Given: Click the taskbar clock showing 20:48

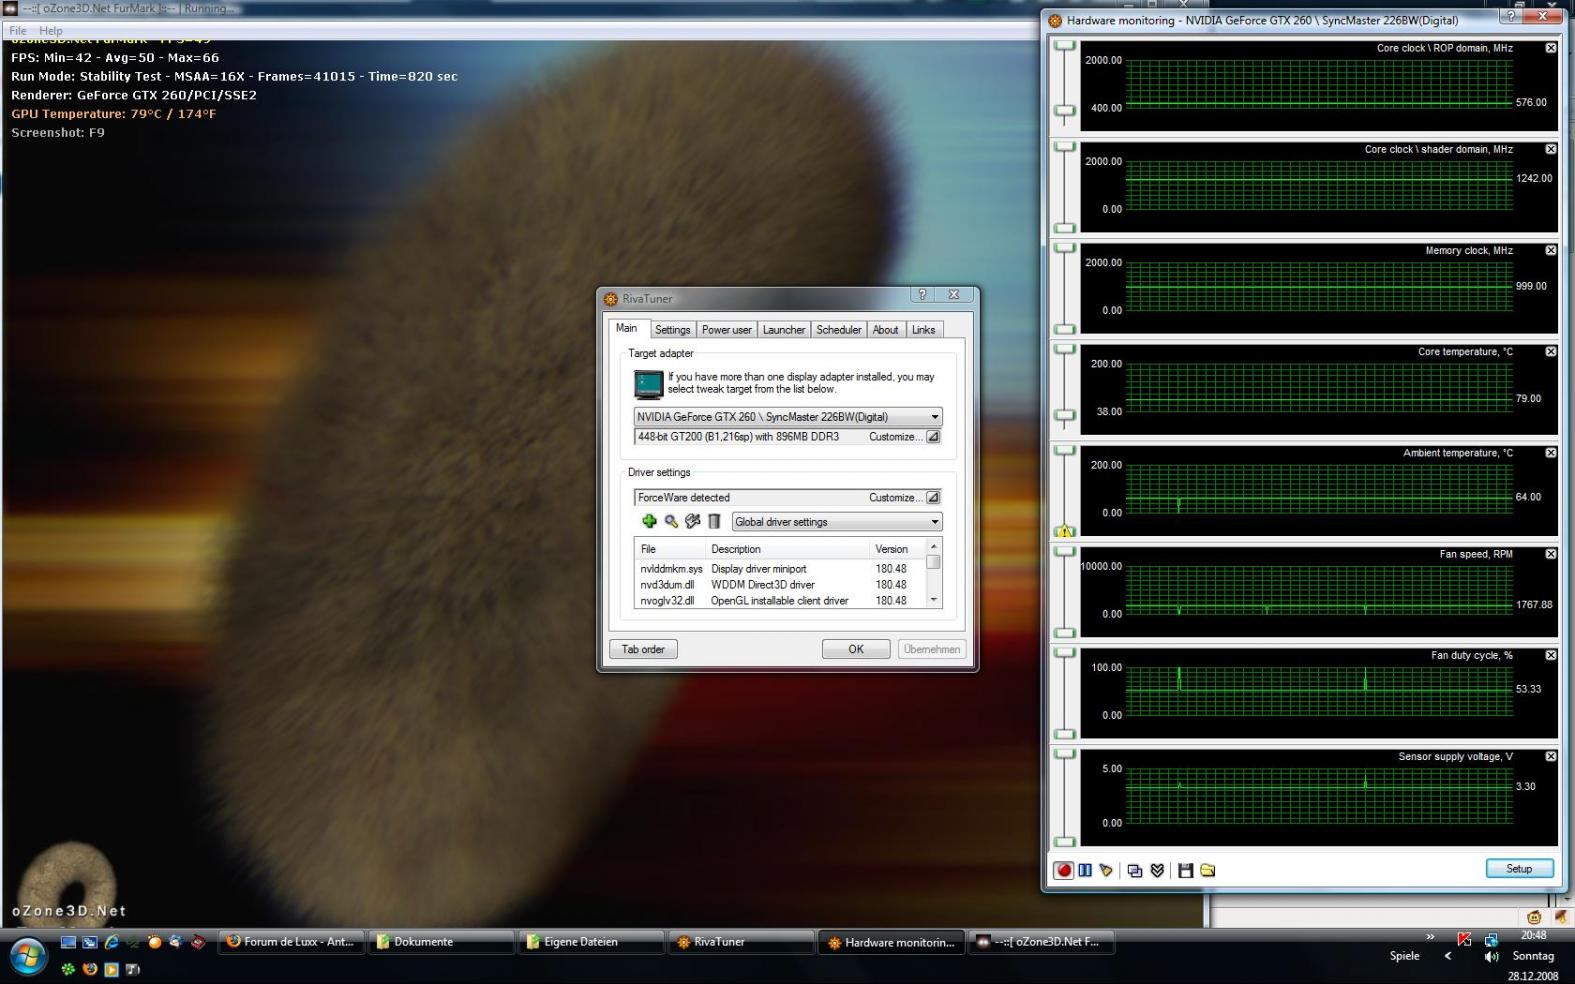Looking at the screenshot, I should point(1533,936).
